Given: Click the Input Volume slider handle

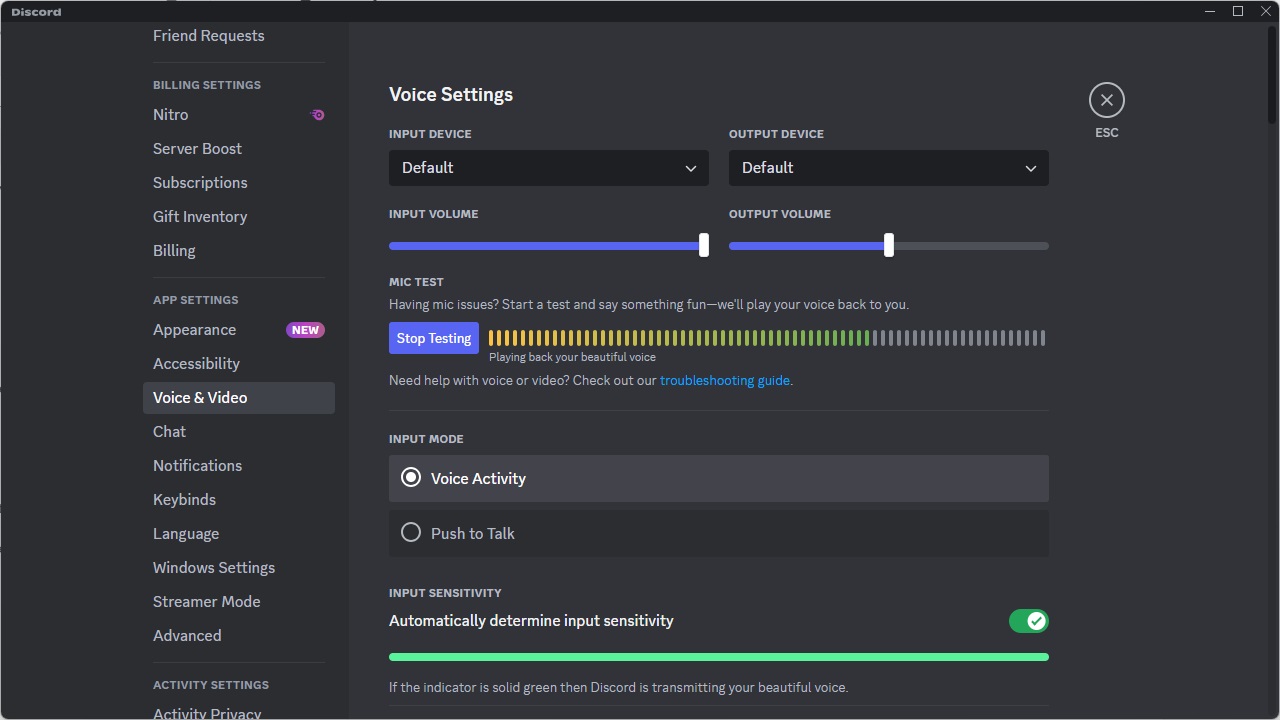Looking at the screenshot, I should pyautogui.click(x=704, y=246).
